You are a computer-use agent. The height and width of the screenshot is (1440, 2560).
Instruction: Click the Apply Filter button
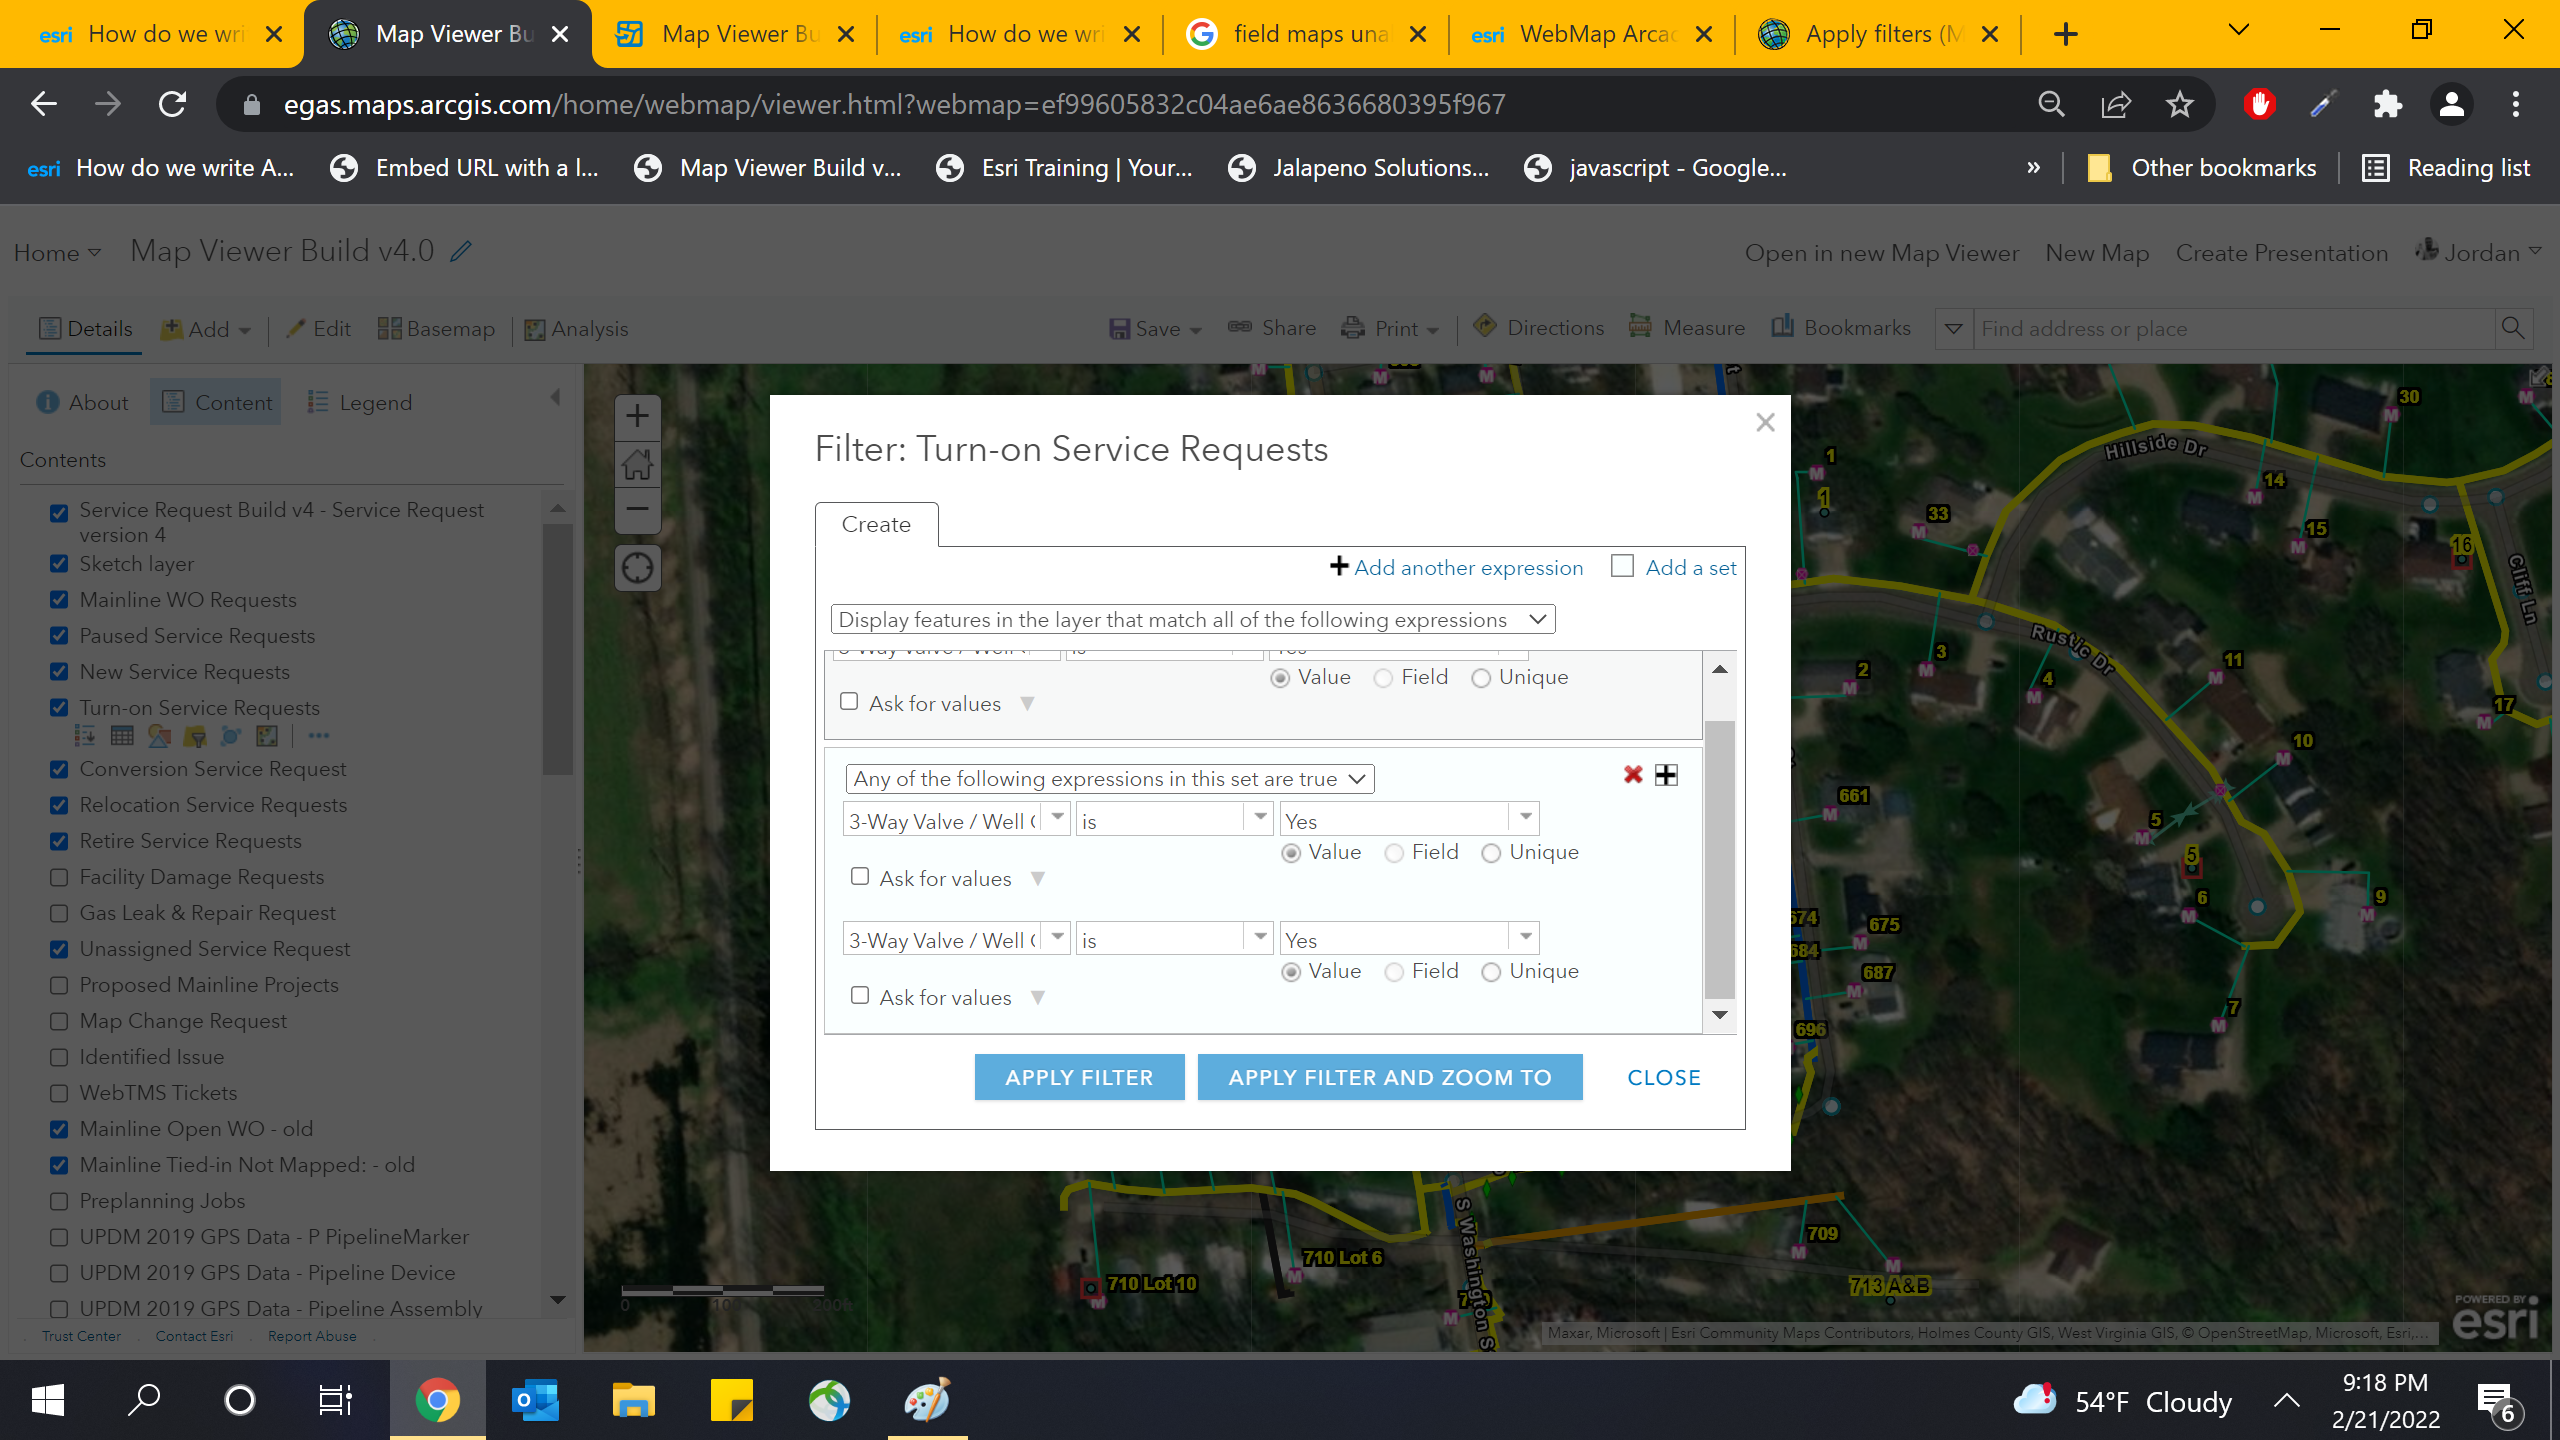coord(1079,1077)
